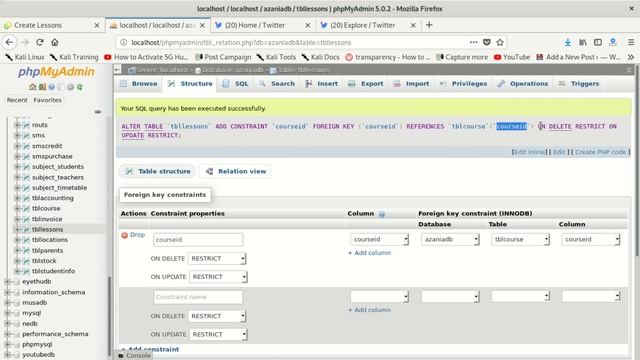Open the referenced courseid column dropdown
Image resolution: width=640 pixels, height=360 pixels.
click(591, 240)
